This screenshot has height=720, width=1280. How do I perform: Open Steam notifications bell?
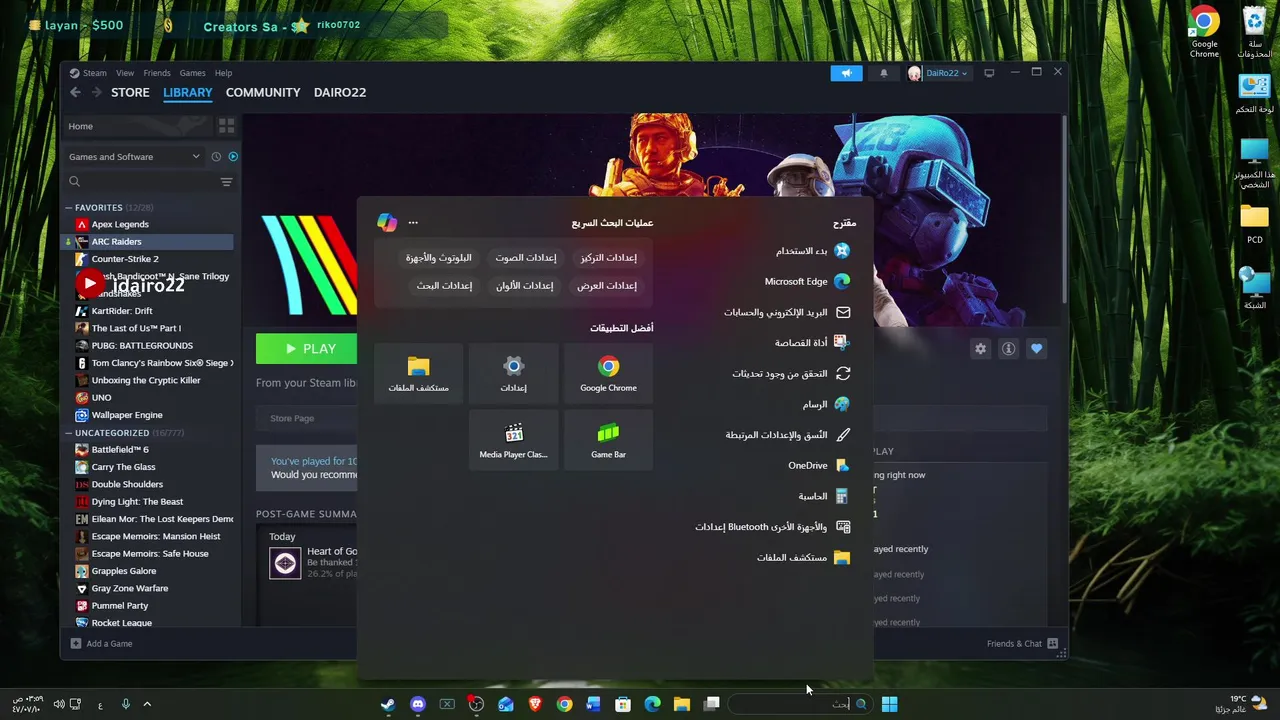883,73
